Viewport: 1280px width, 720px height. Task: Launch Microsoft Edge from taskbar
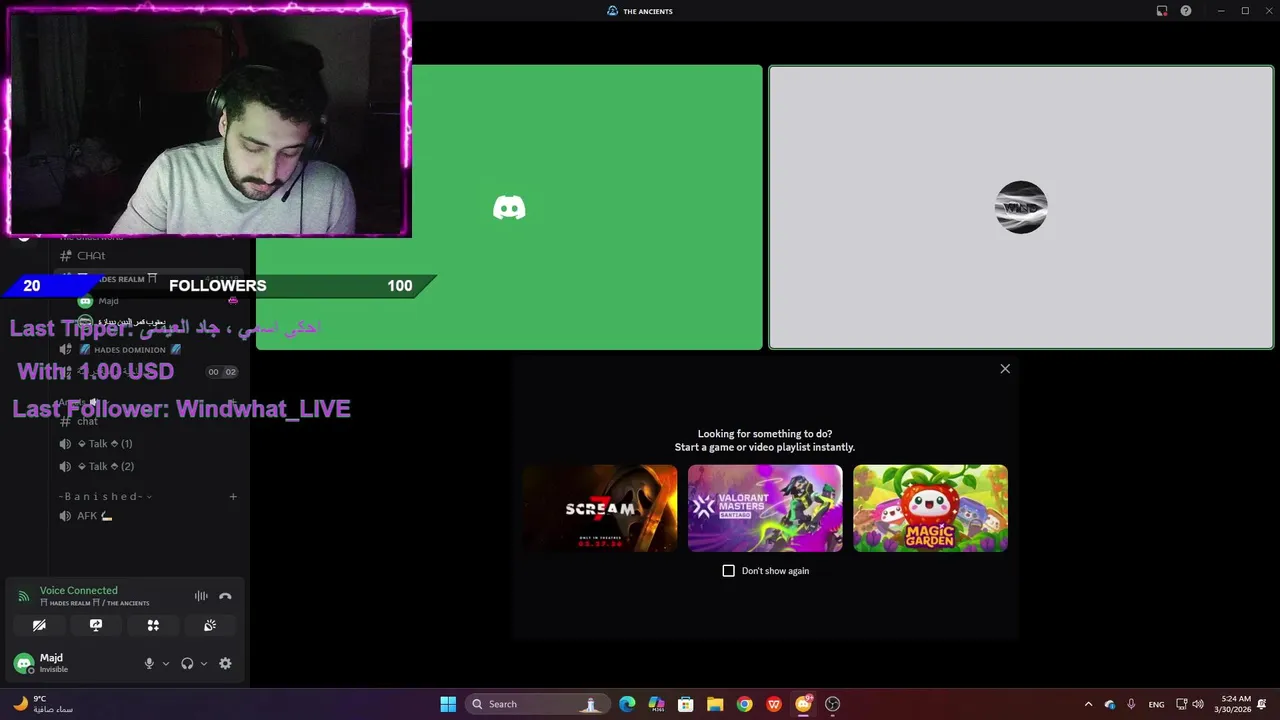627,704
